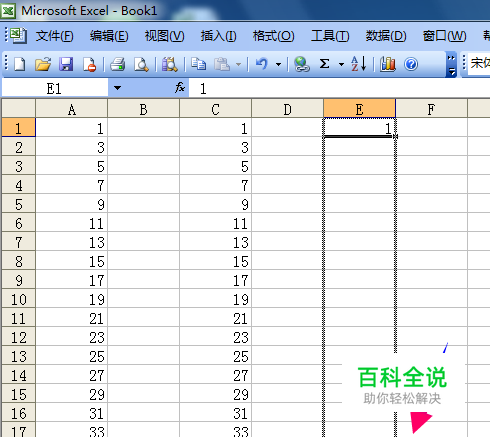Select row 10 header
Viewport: 490px width, 437px height.
tap(18, 299)
